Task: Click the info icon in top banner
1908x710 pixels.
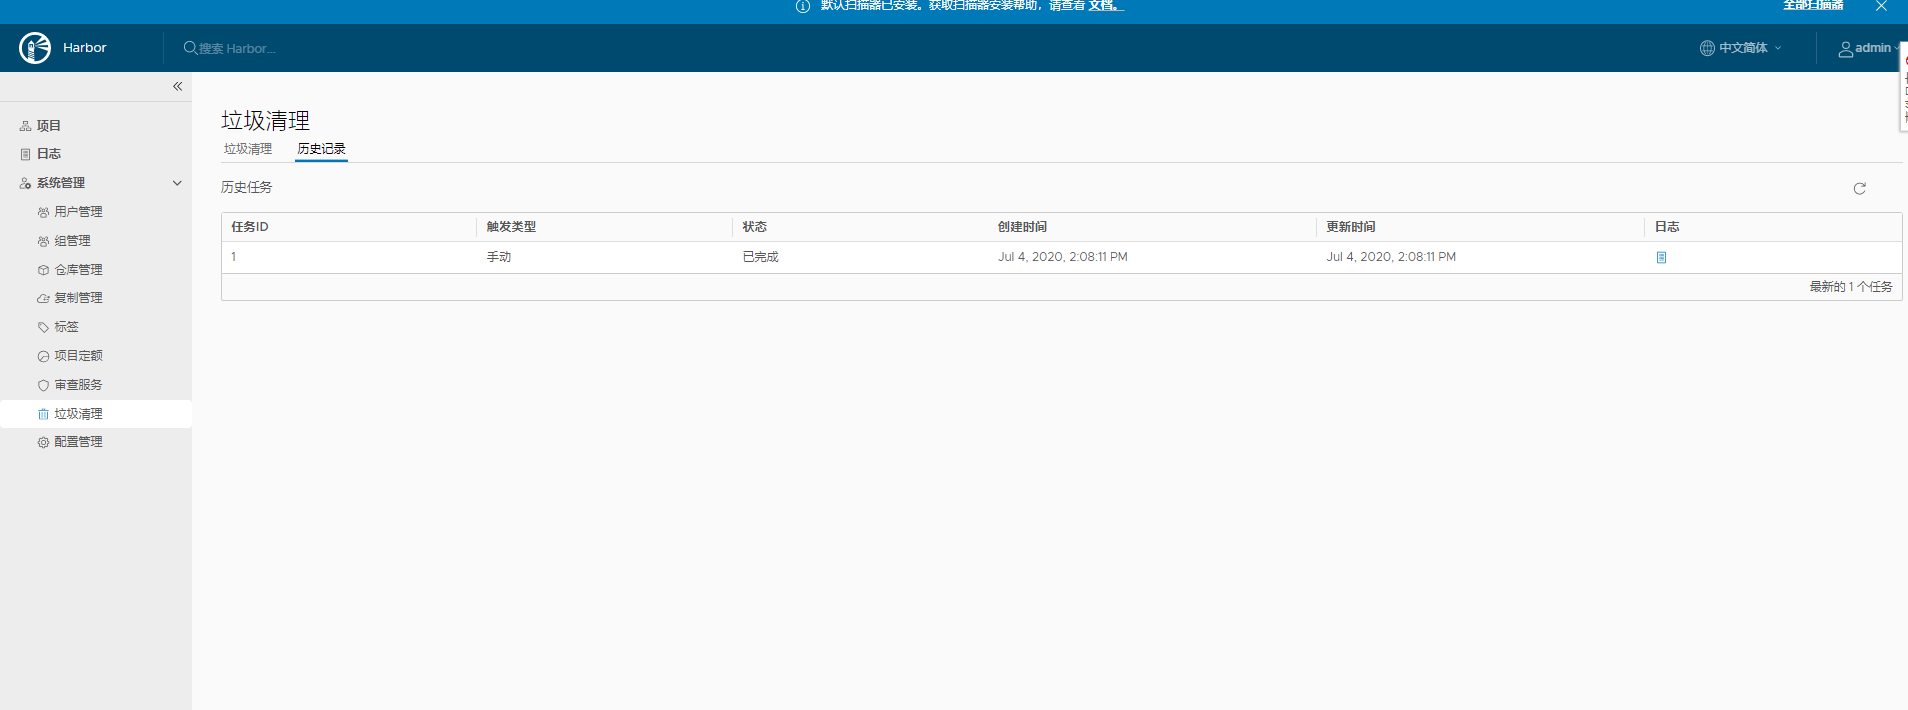Action: point(802,6)
